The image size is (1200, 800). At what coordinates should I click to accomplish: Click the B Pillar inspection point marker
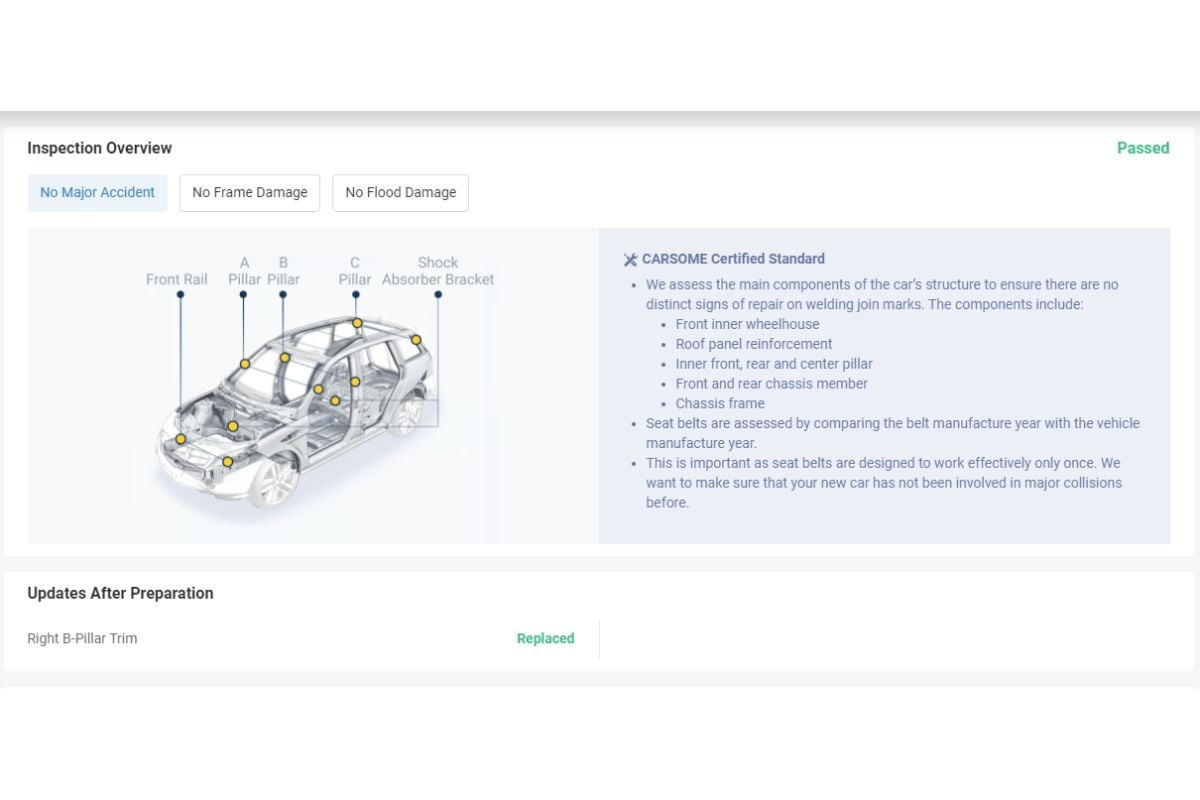[284, 356]
